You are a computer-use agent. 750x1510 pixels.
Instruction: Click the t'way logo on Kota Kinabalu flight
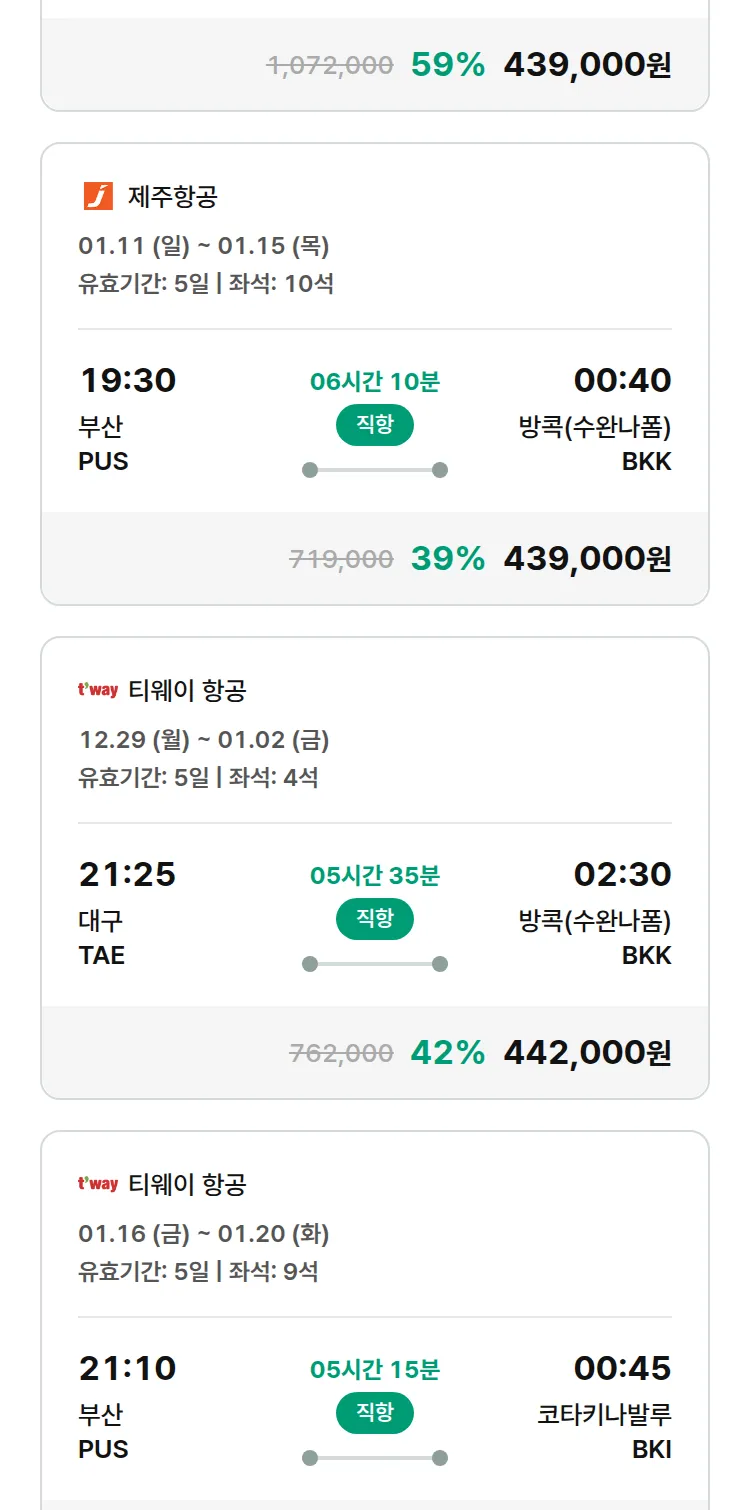click(98, 1184)
